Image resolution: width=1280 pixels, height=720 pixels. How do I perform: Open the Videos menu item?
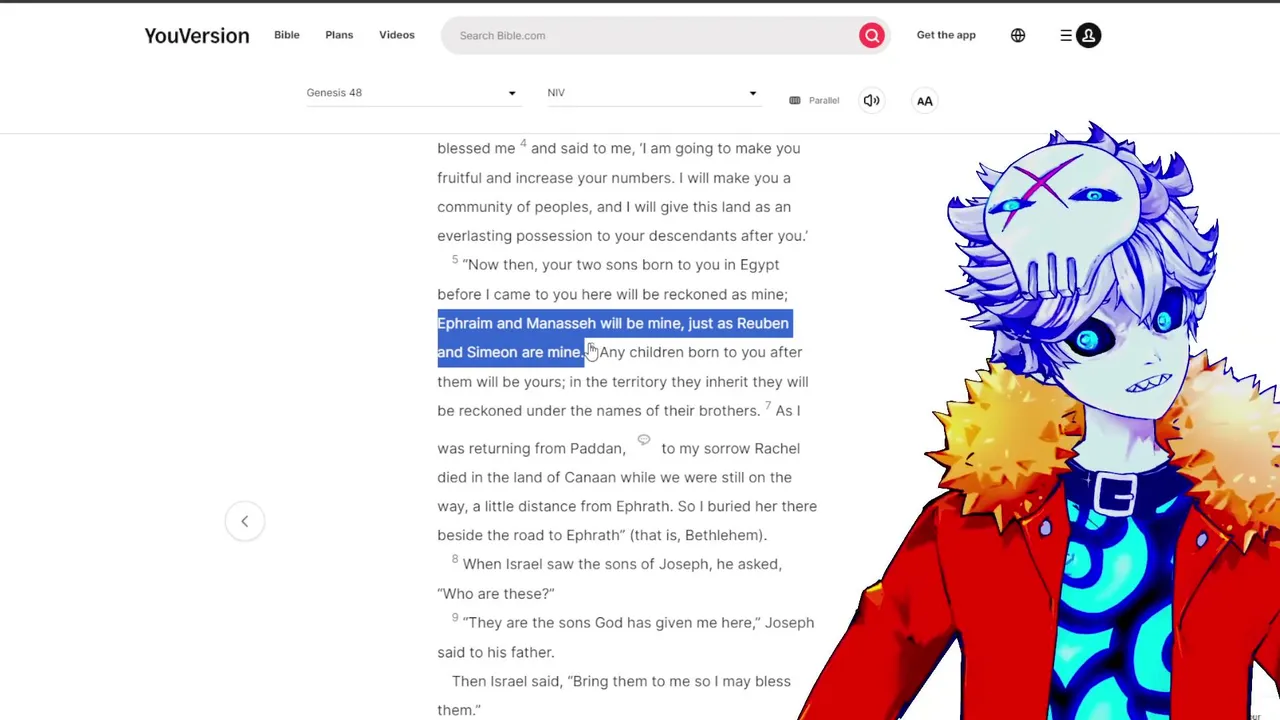click(397, 35)
